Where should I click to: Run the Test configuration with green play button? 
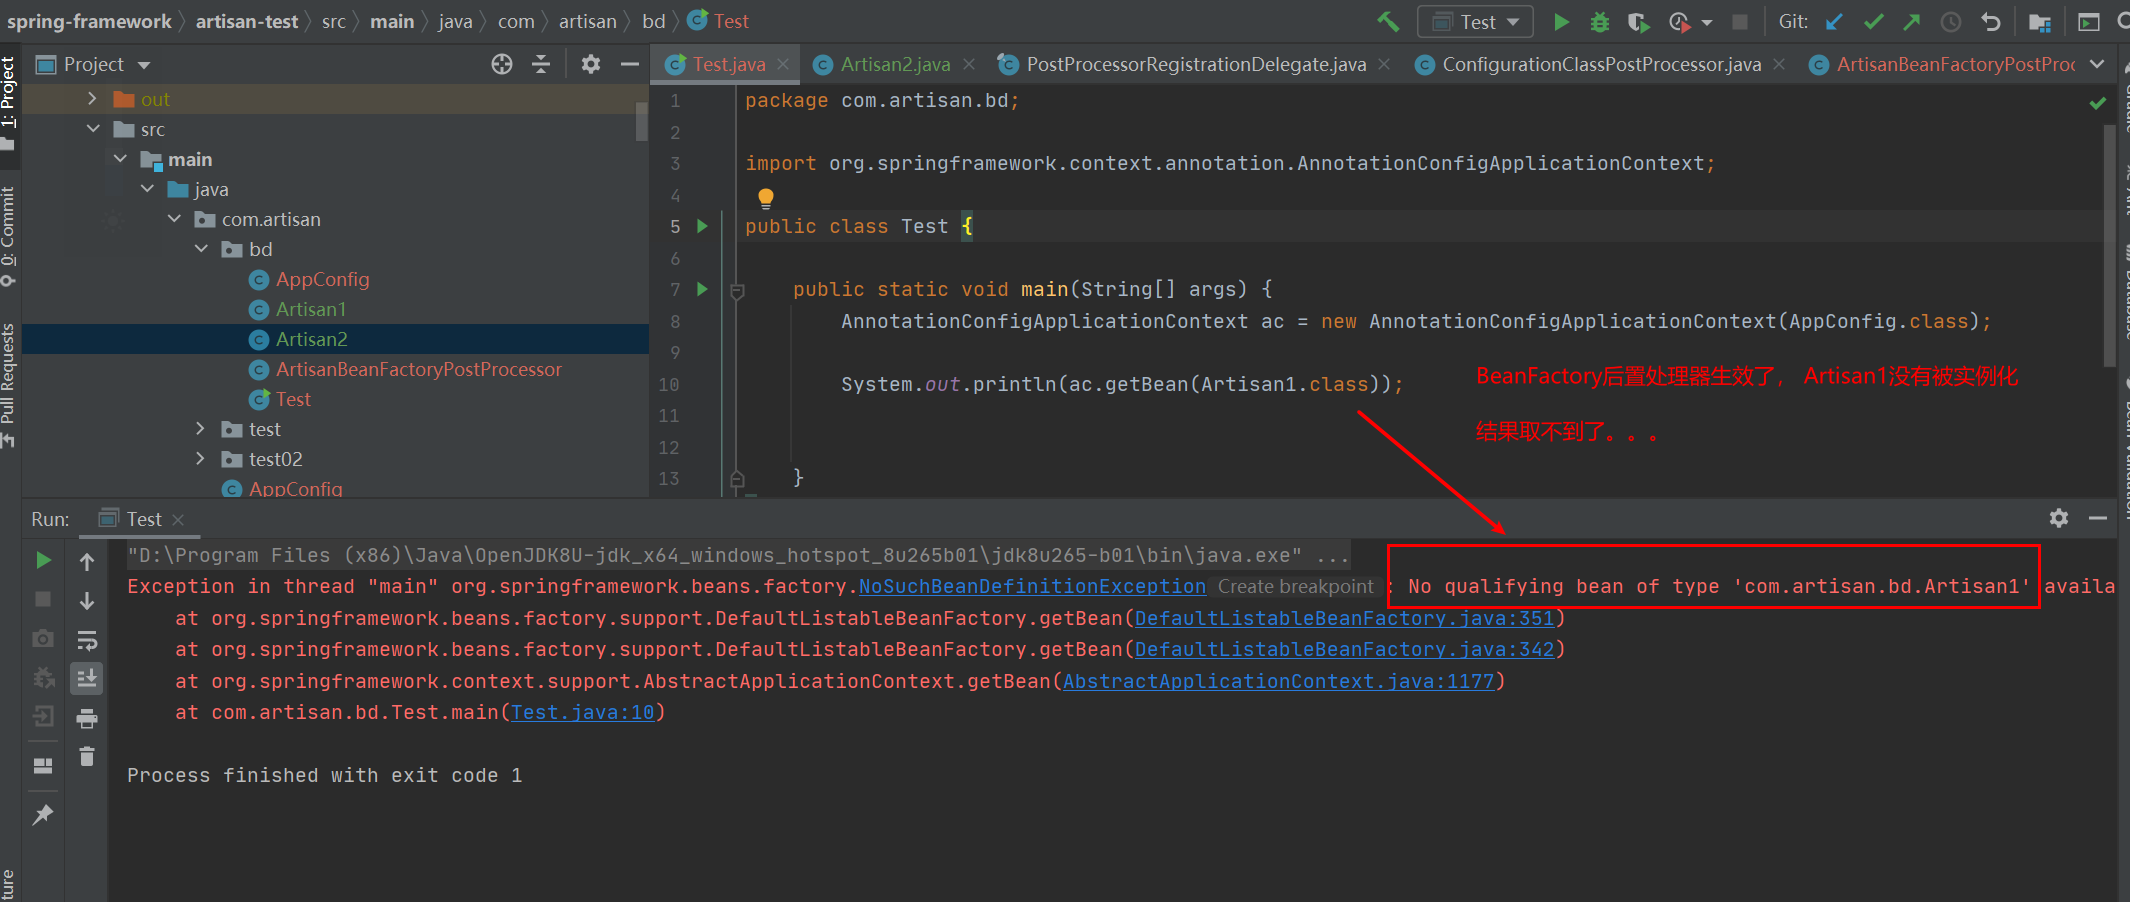pyautogui.click(x=1561, y=21)
